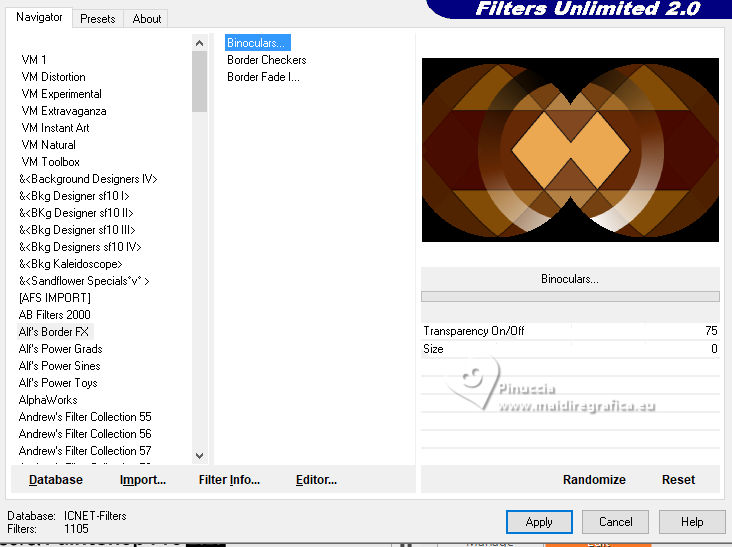732x547 pixels.
Task: Select VM 1 category
Action: pyautogui.click(x=34, y=60)
